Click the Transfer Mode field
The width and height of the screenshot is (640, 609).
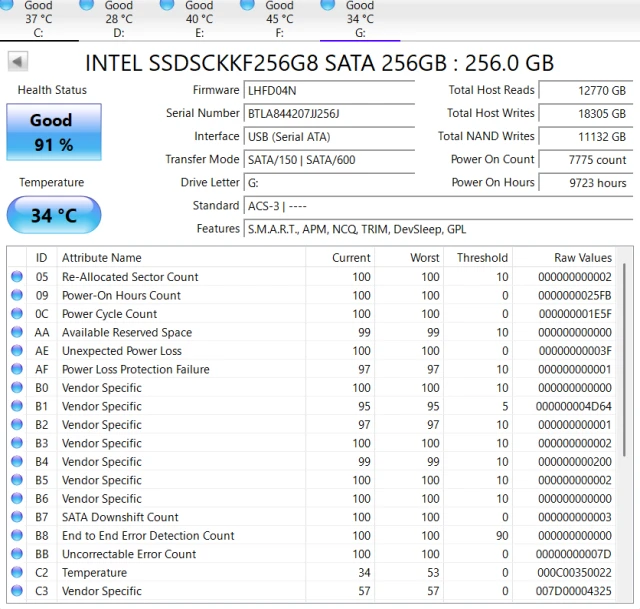coord(329,160)
